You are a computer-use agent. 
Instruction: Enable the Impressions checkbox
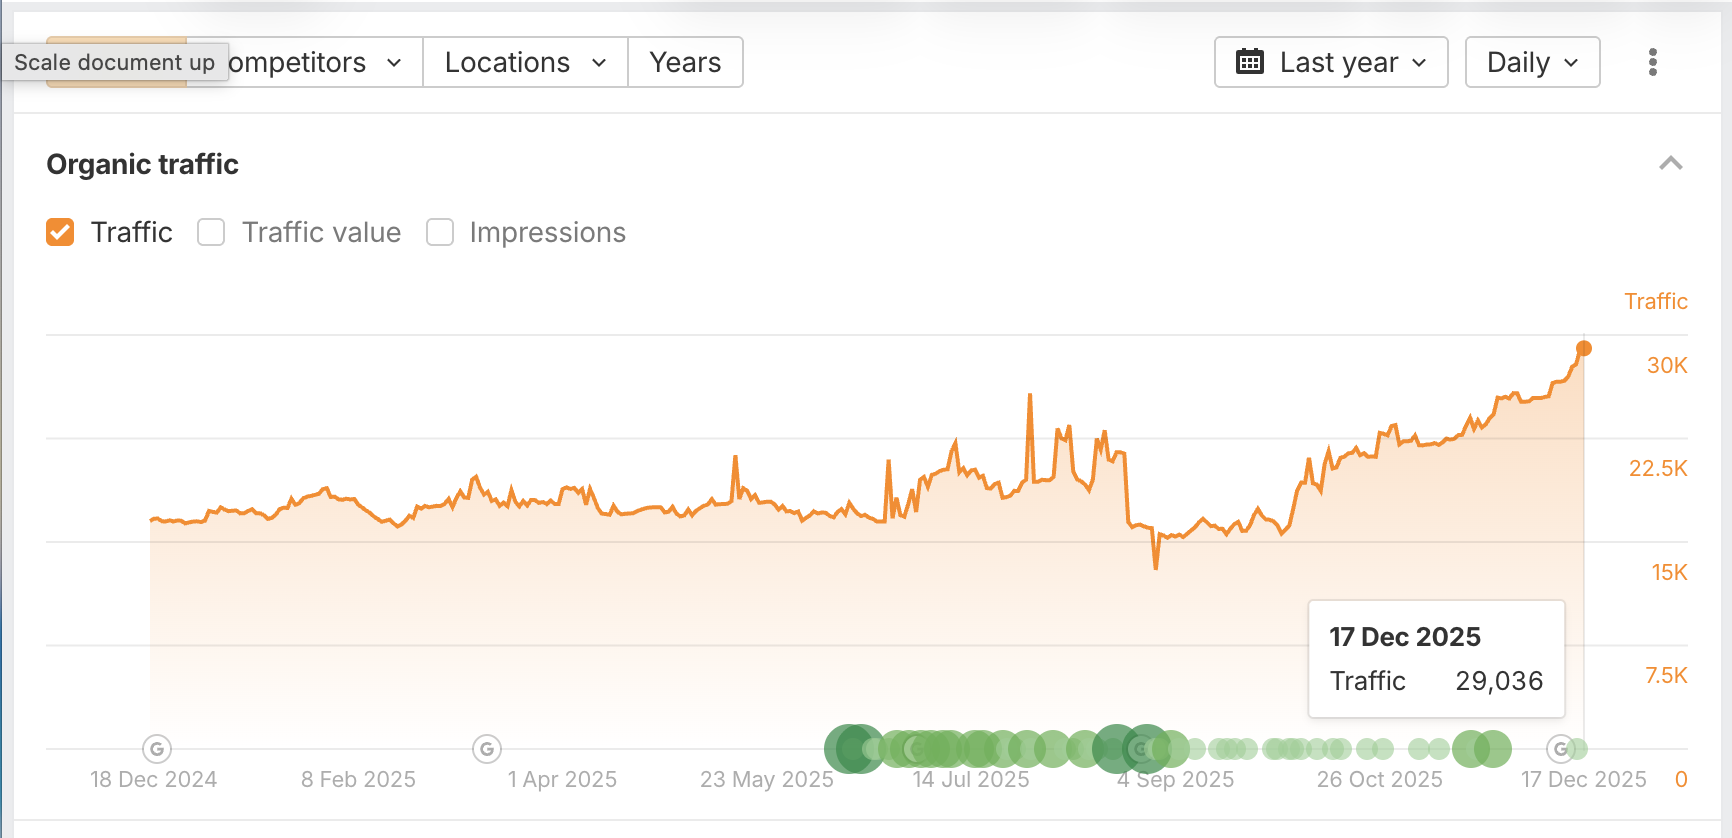tap(440, 232)
